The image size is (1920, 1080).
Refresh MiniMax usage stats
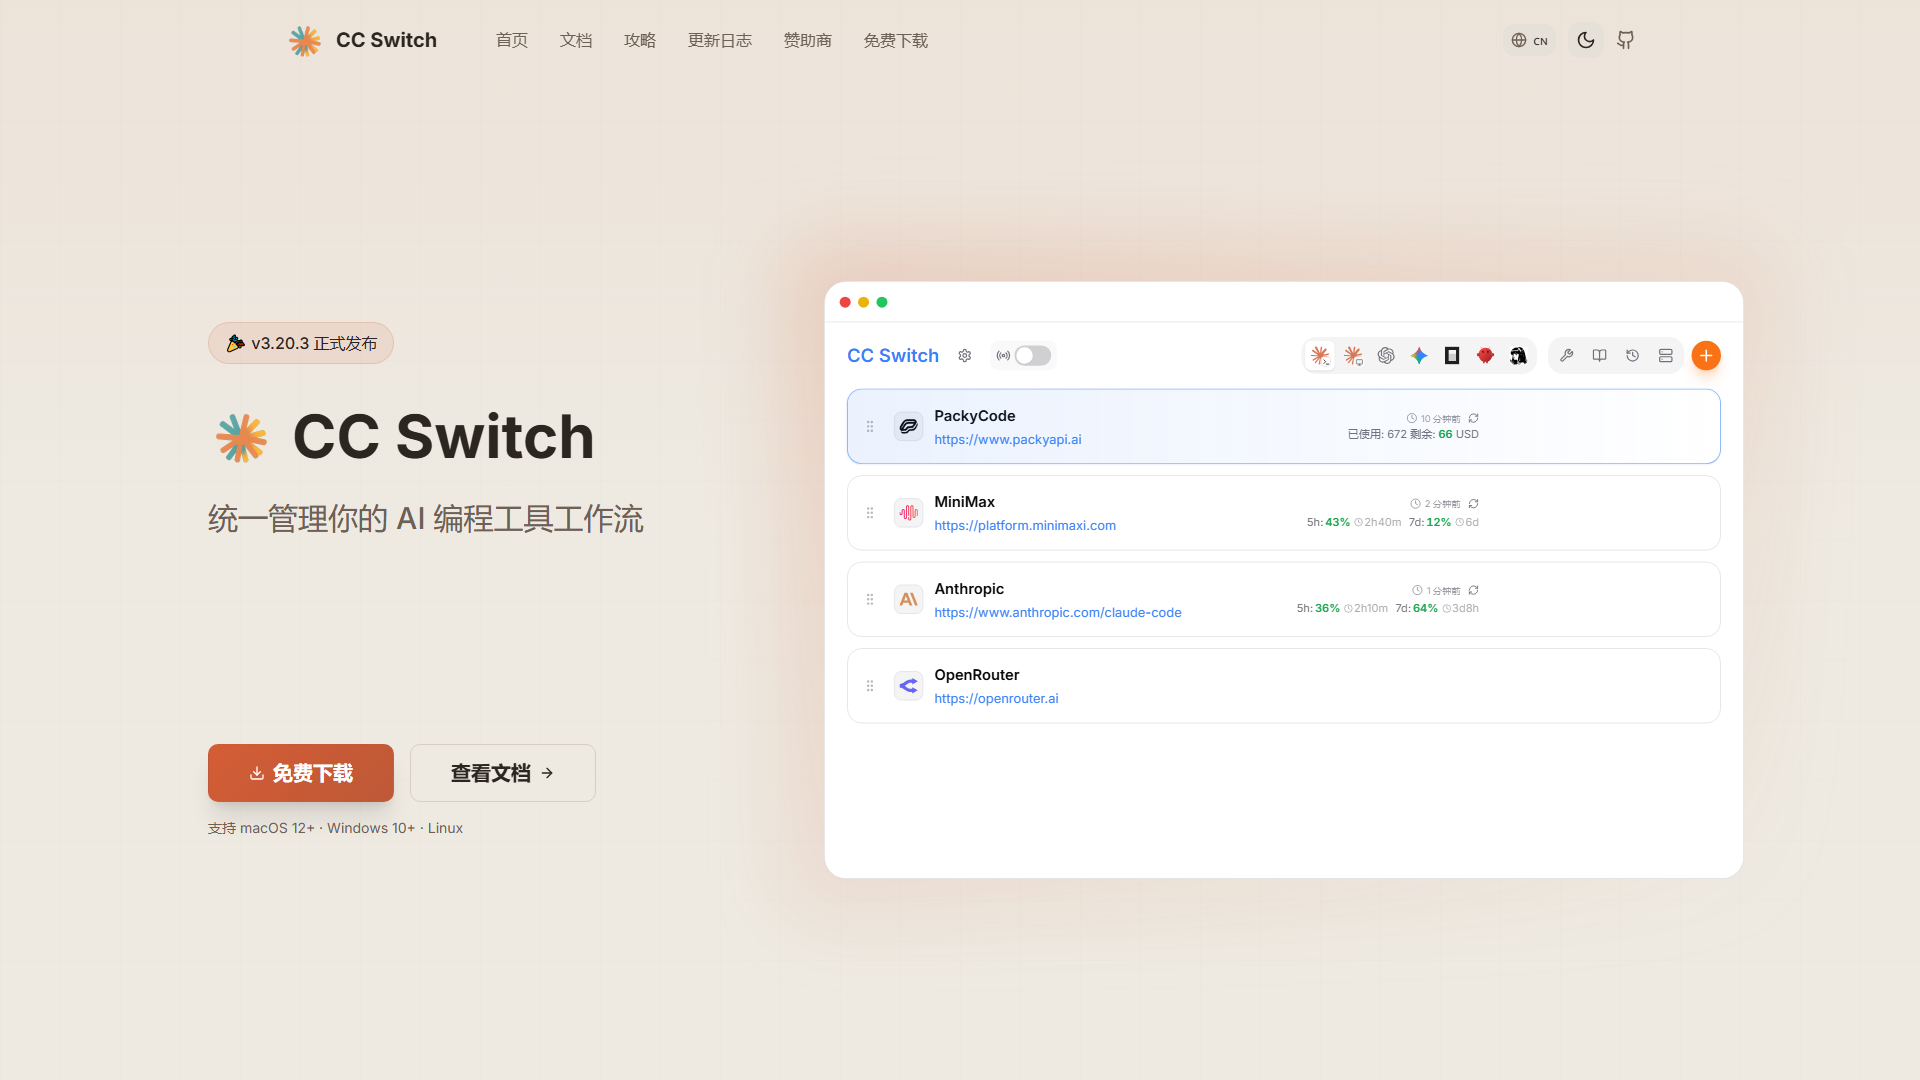pyautogui.click(x=1474, y=504)
